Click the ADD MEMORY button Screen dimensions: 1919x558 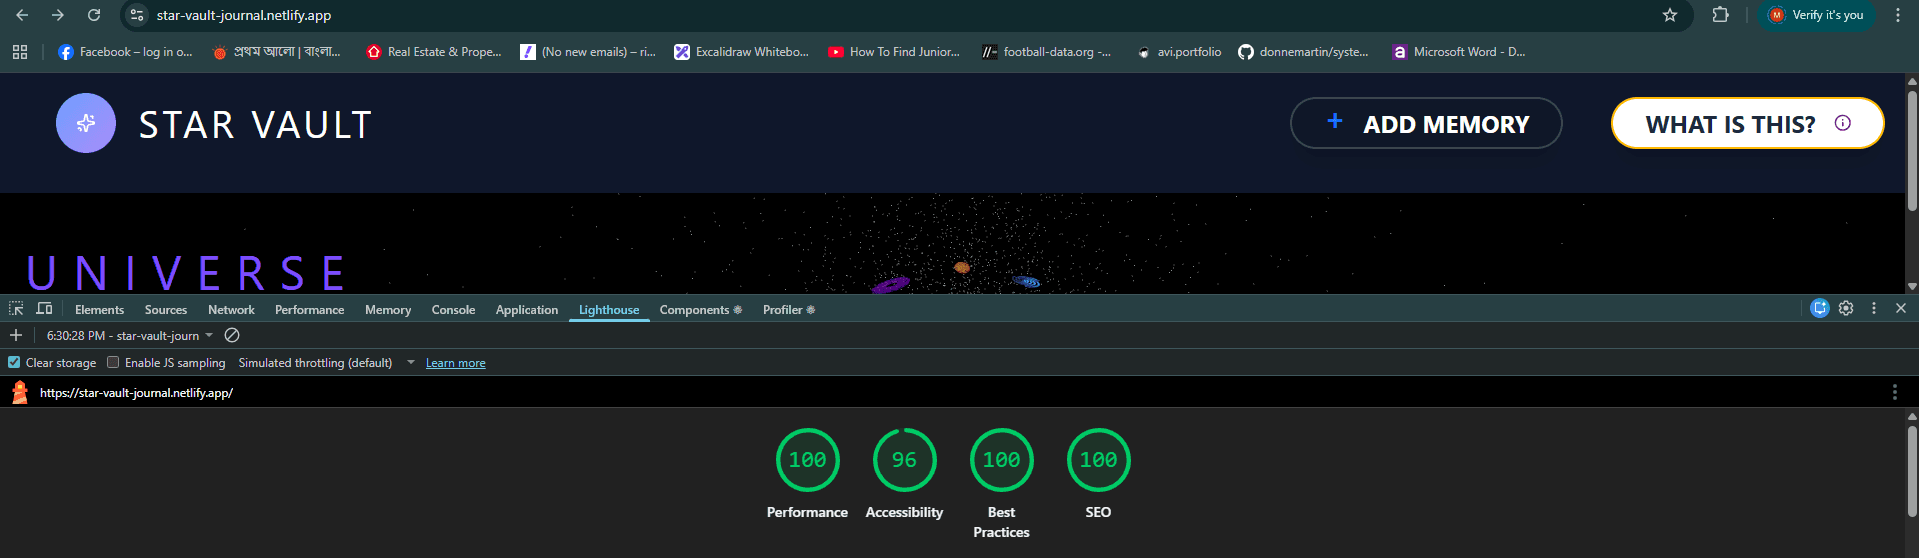pyautogui.click(x=1426, y=123)
